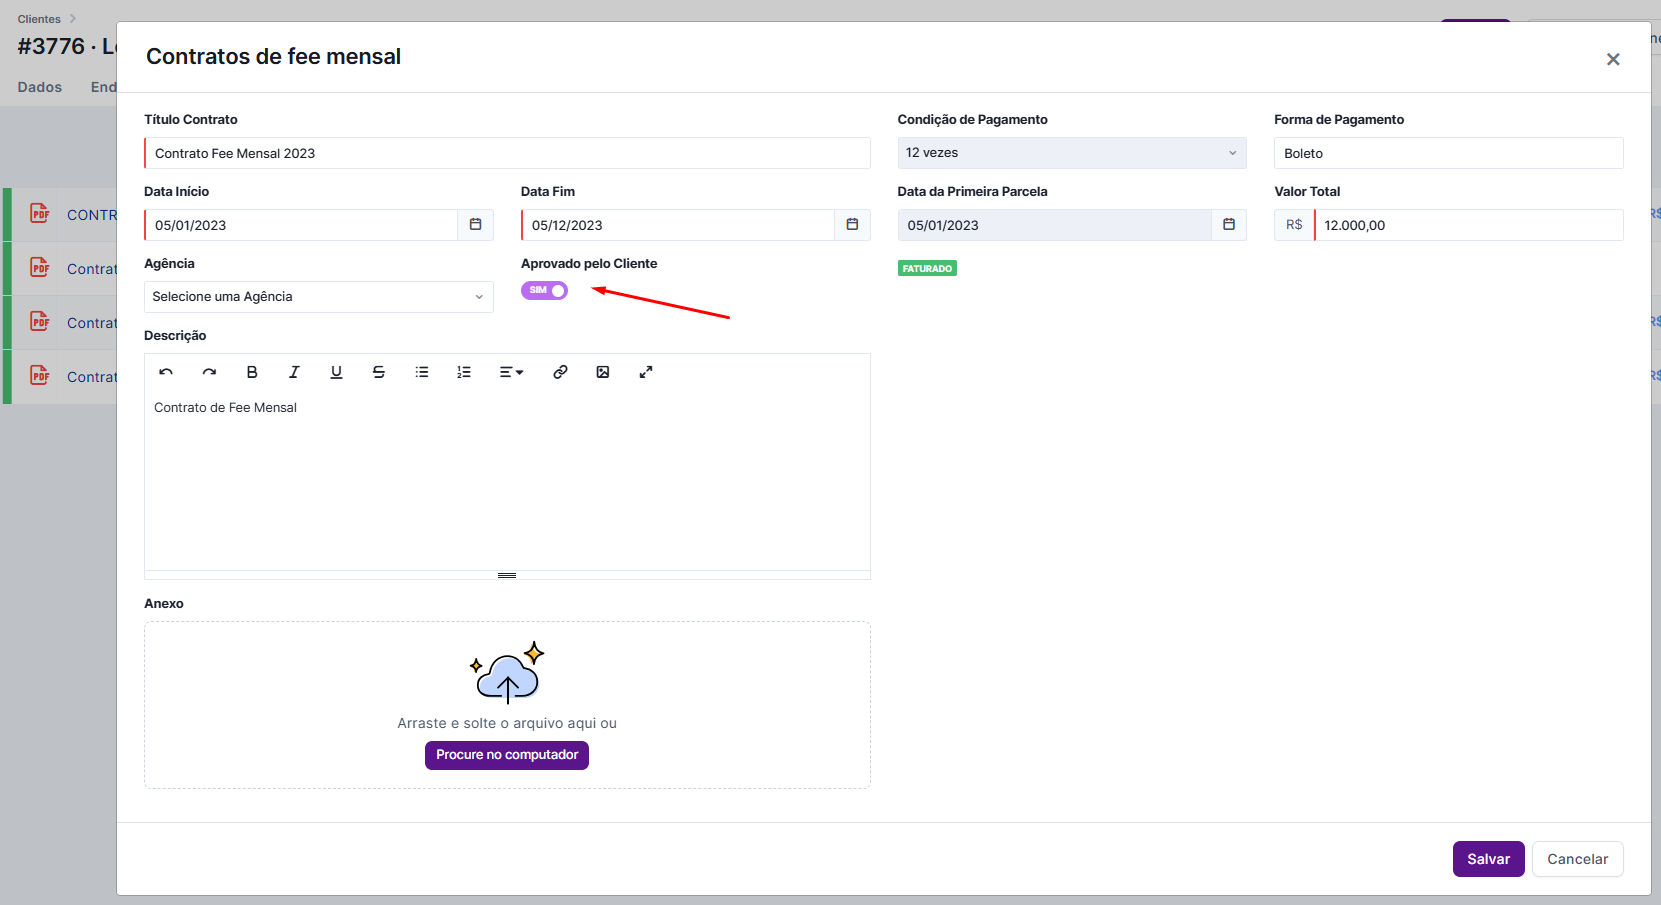Apply strikethrough formatting to text

tap(379, 372)
